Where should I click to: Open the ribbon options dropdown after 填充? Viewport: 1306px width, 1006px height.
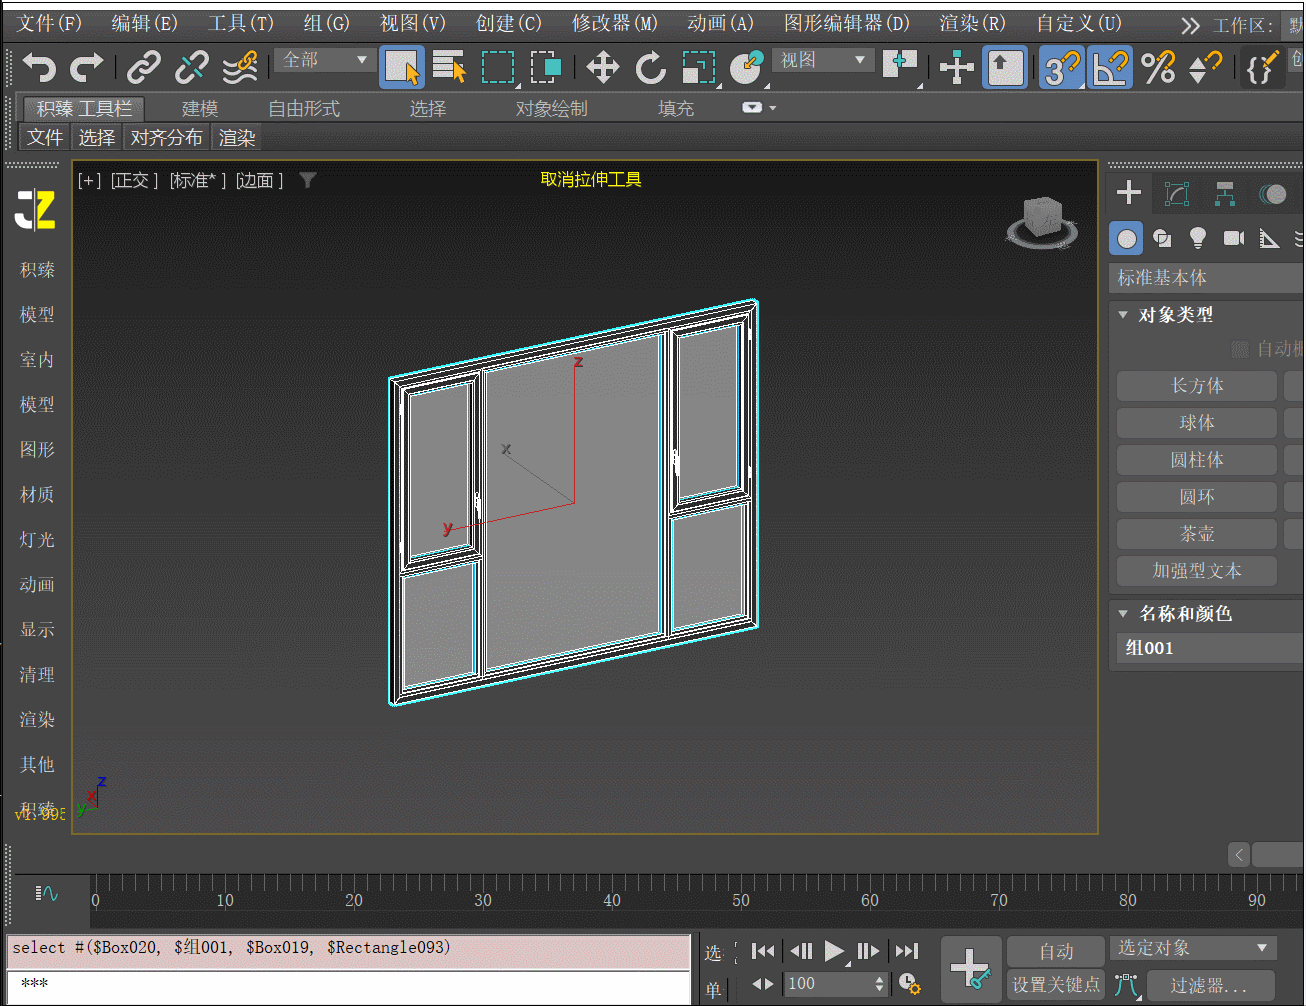tap(759, 108)
